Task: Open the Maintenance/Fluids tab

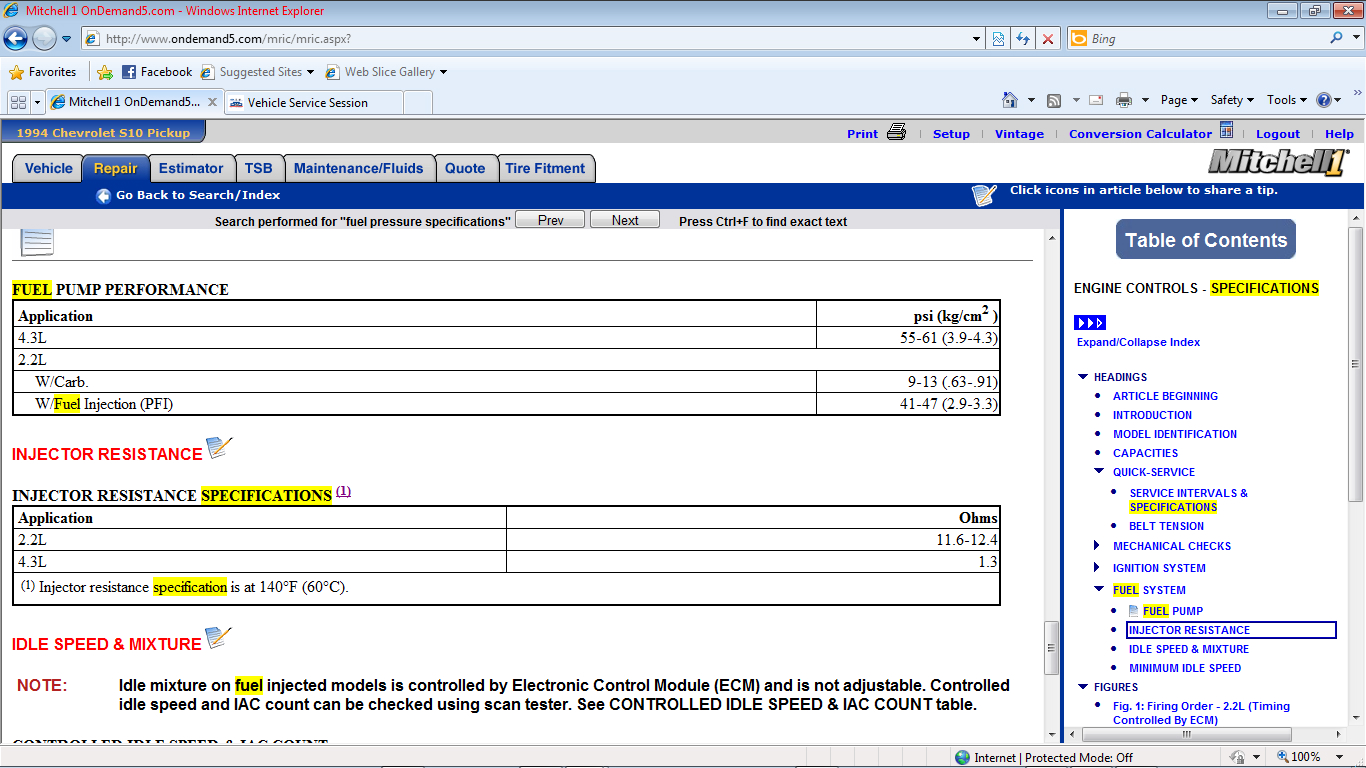Action: [359, 169]
